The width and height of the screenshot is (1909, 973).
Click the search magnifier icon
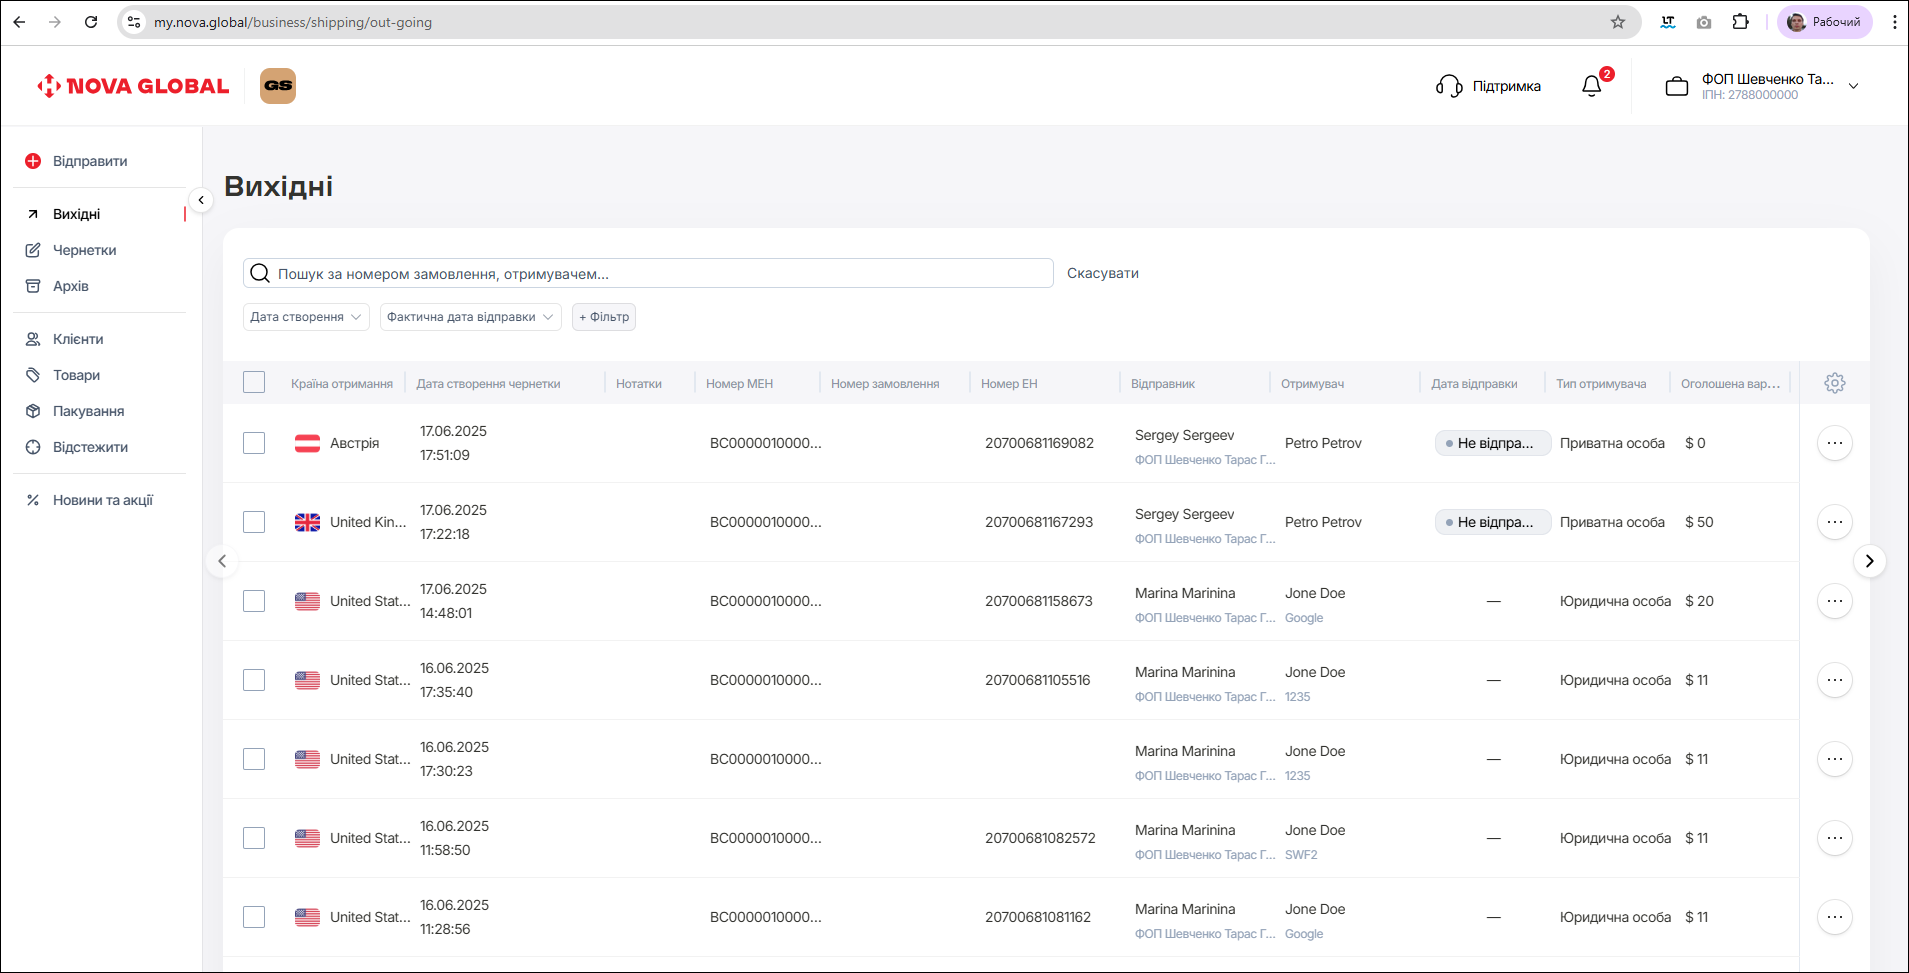(x=260, y=273)
